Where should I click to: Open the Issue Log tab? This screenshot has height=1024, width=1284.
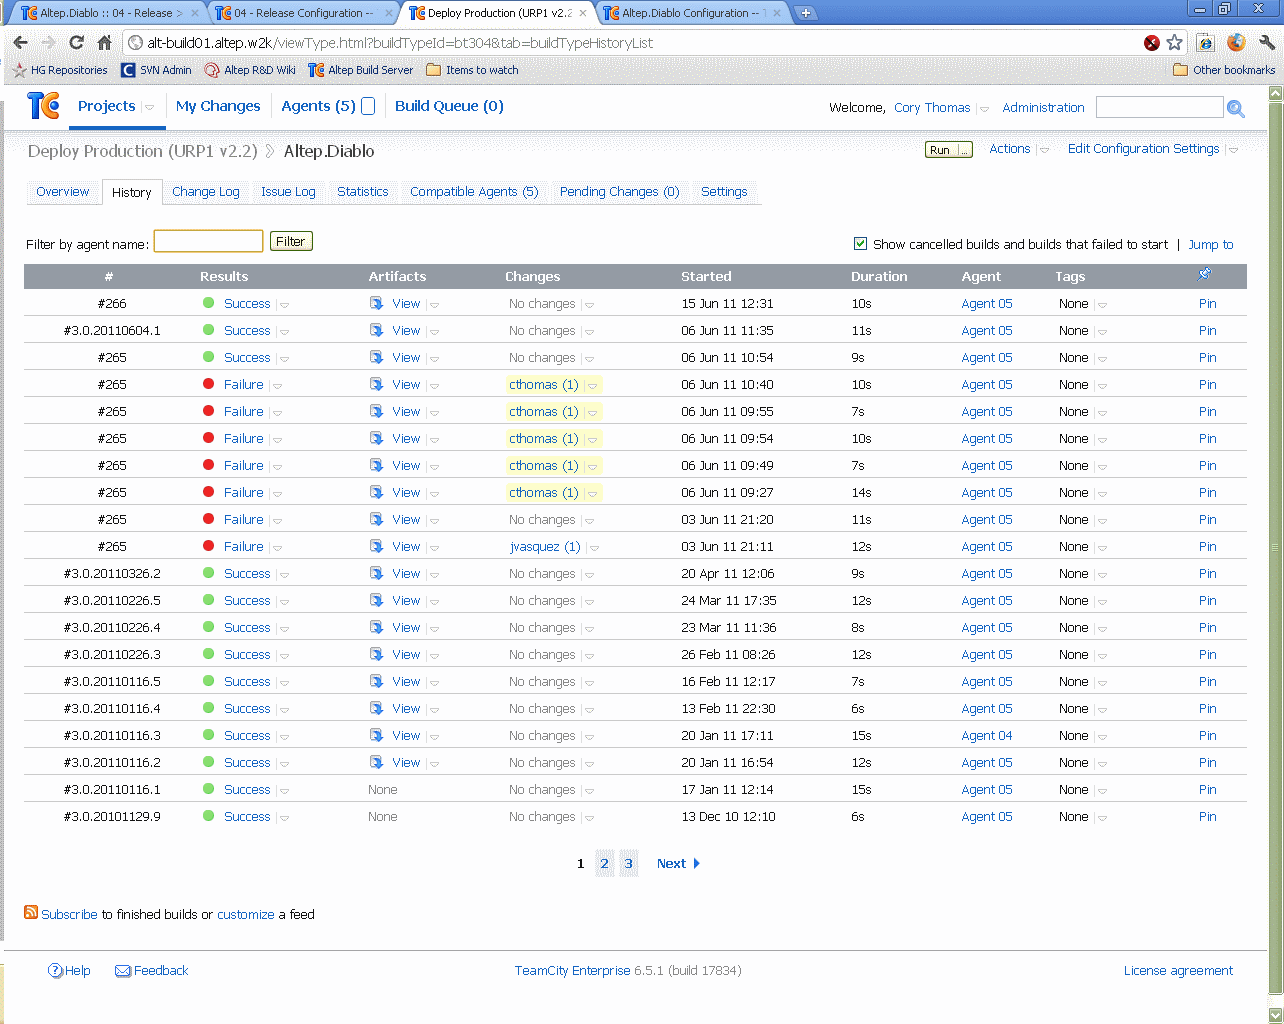click(x=288, y=191)
